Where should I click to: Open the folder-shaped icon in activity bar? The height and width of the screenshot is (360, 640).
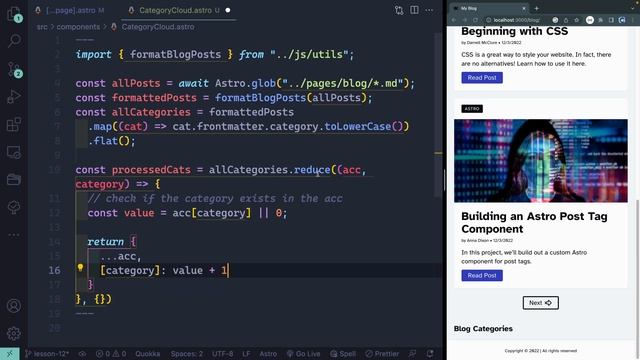[14, 180]
